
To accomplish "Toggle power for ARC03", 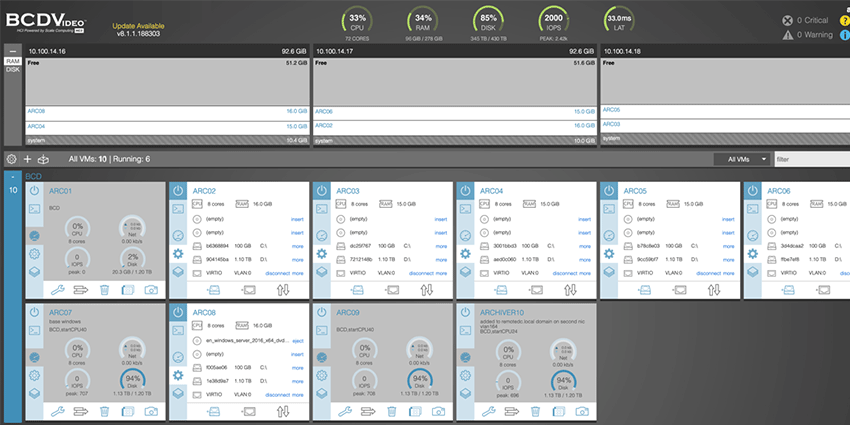I will [321, 191].
